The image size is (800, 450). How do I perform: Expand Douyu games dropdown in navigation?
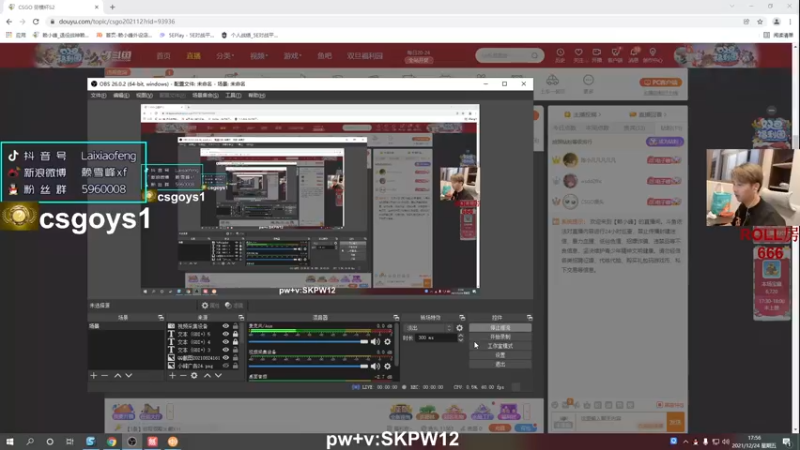pos(292,56)
